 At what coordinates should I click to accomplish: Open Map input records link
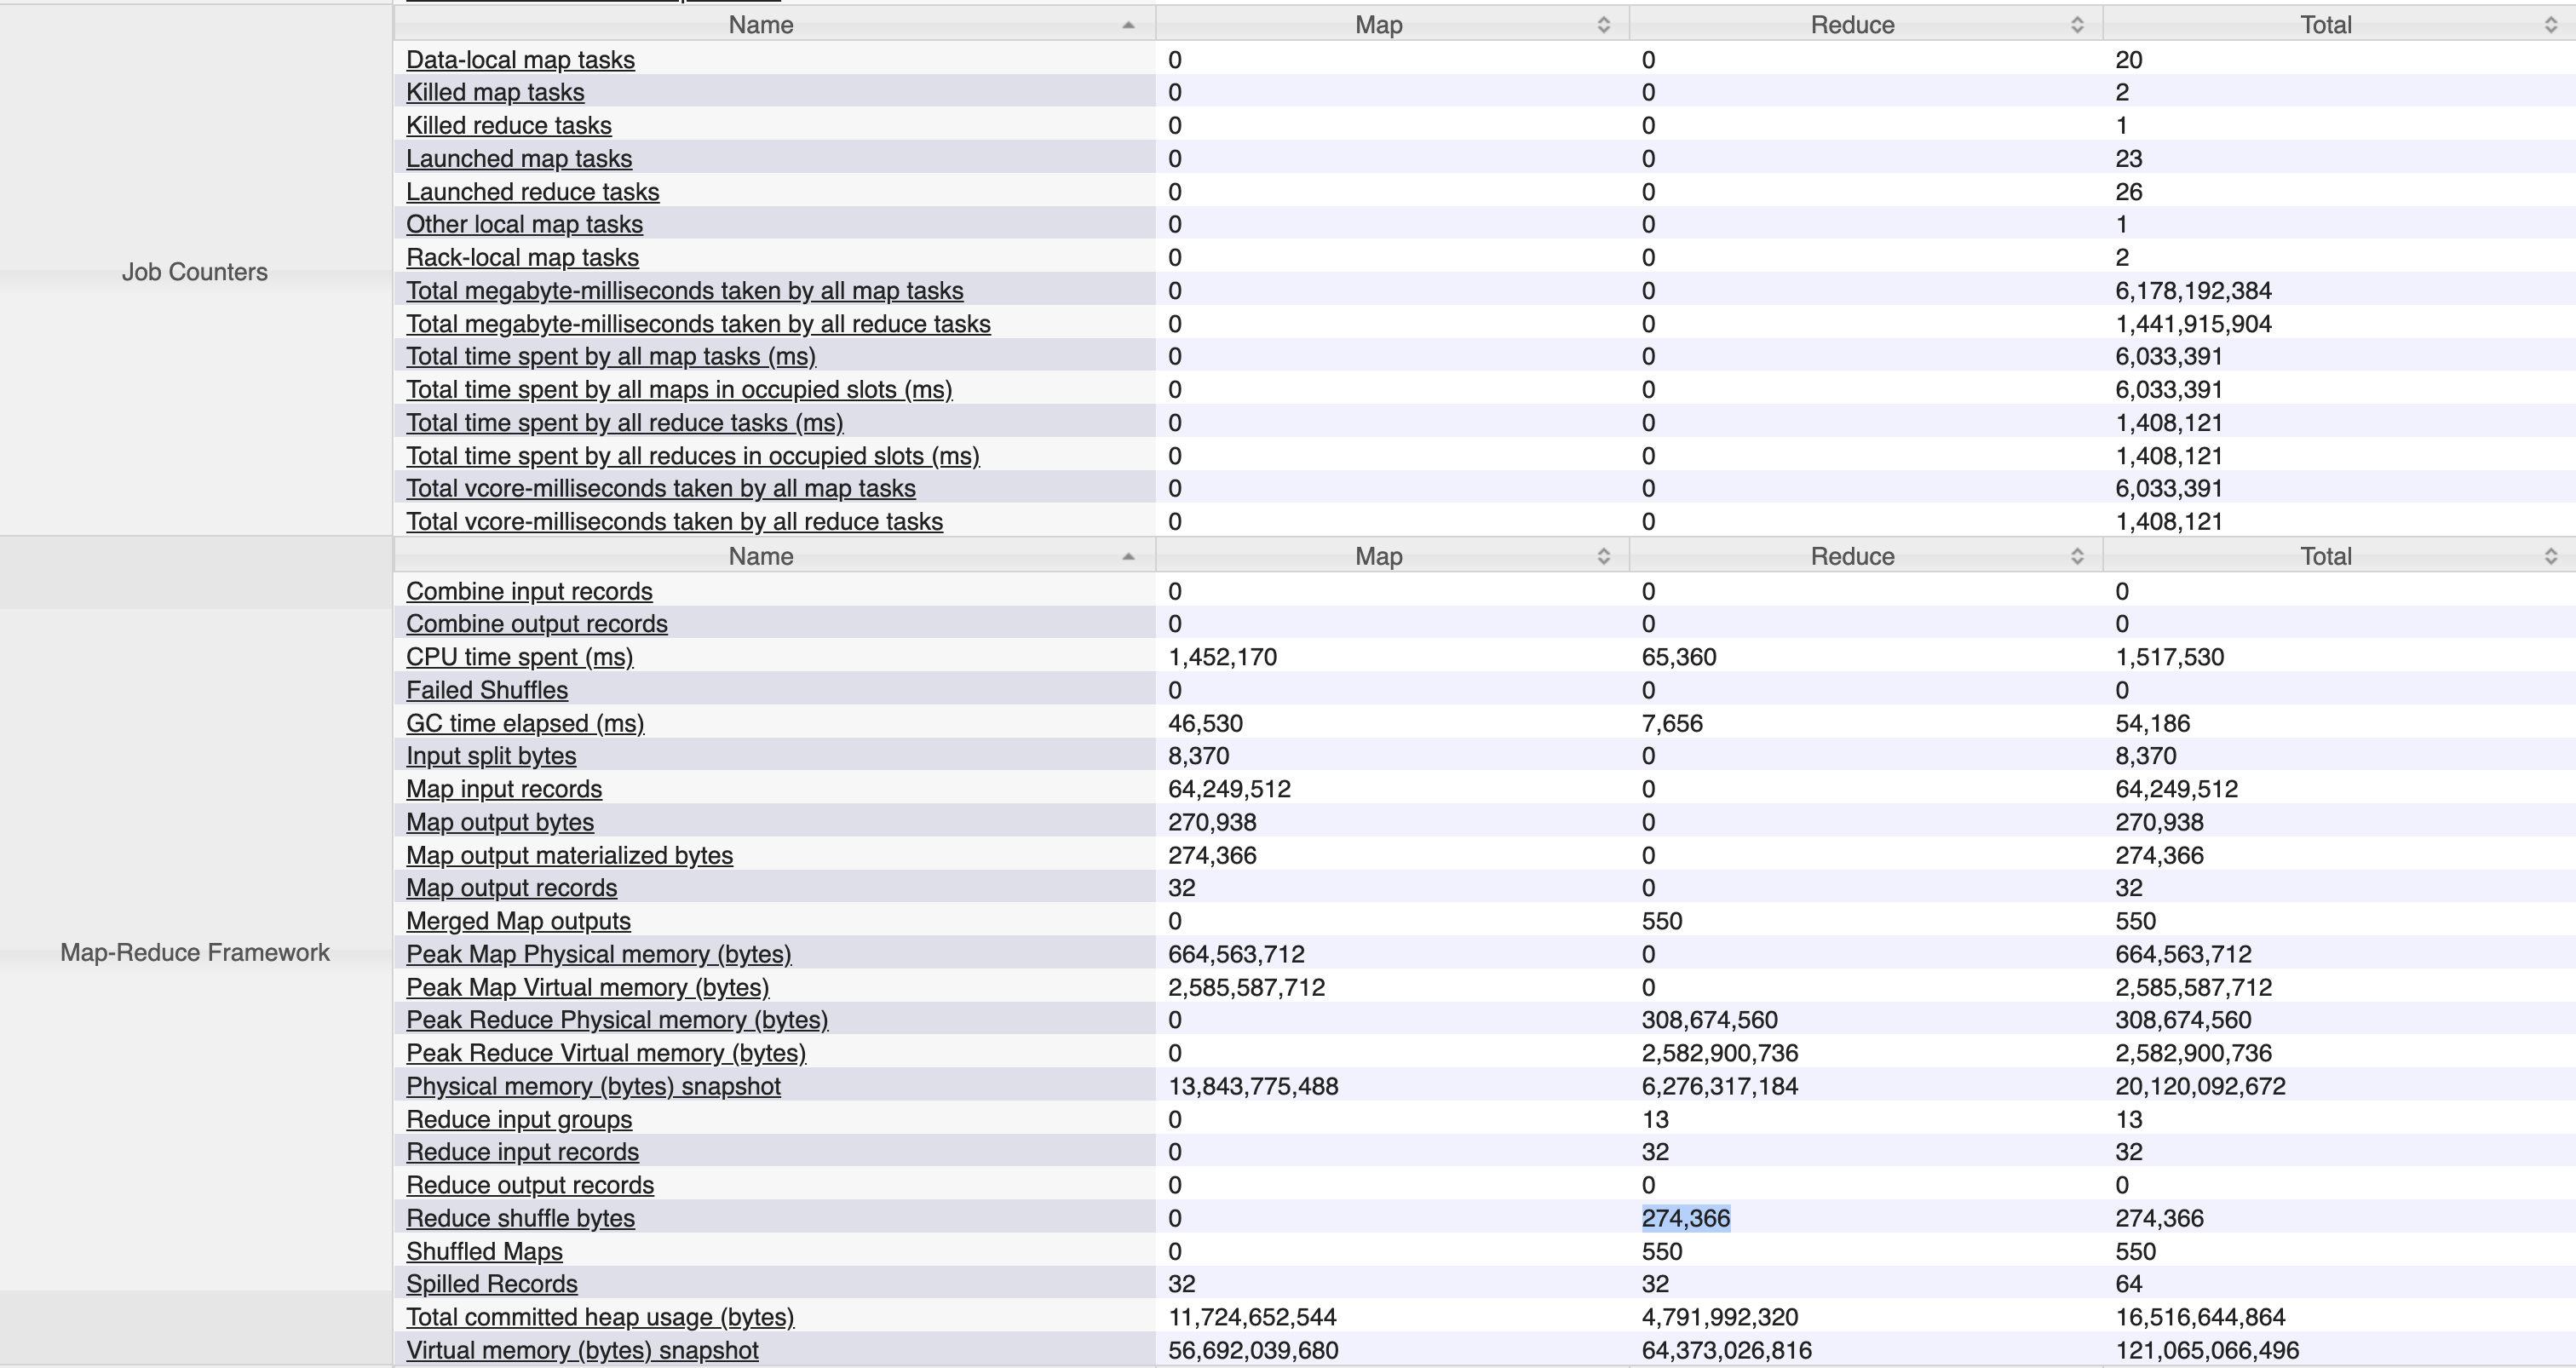pyautogui.click(x=504, y=790)
